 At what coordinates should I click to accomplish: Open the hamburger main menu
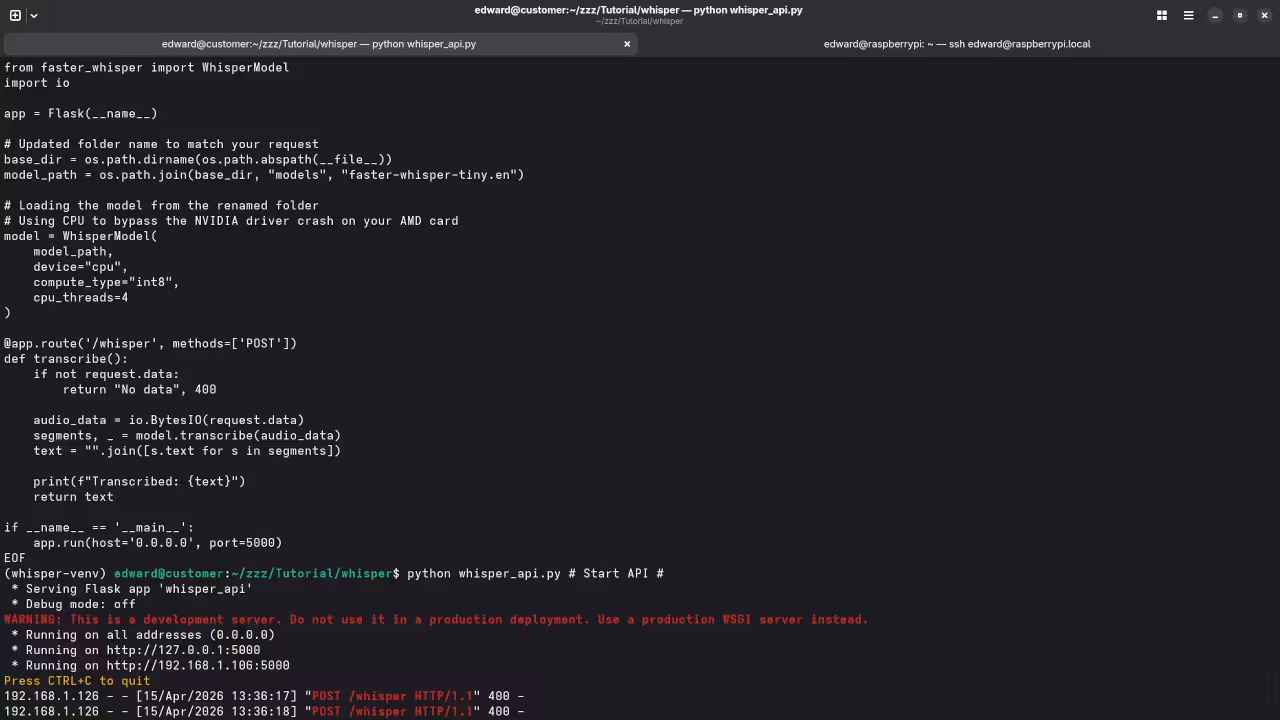1189,15
